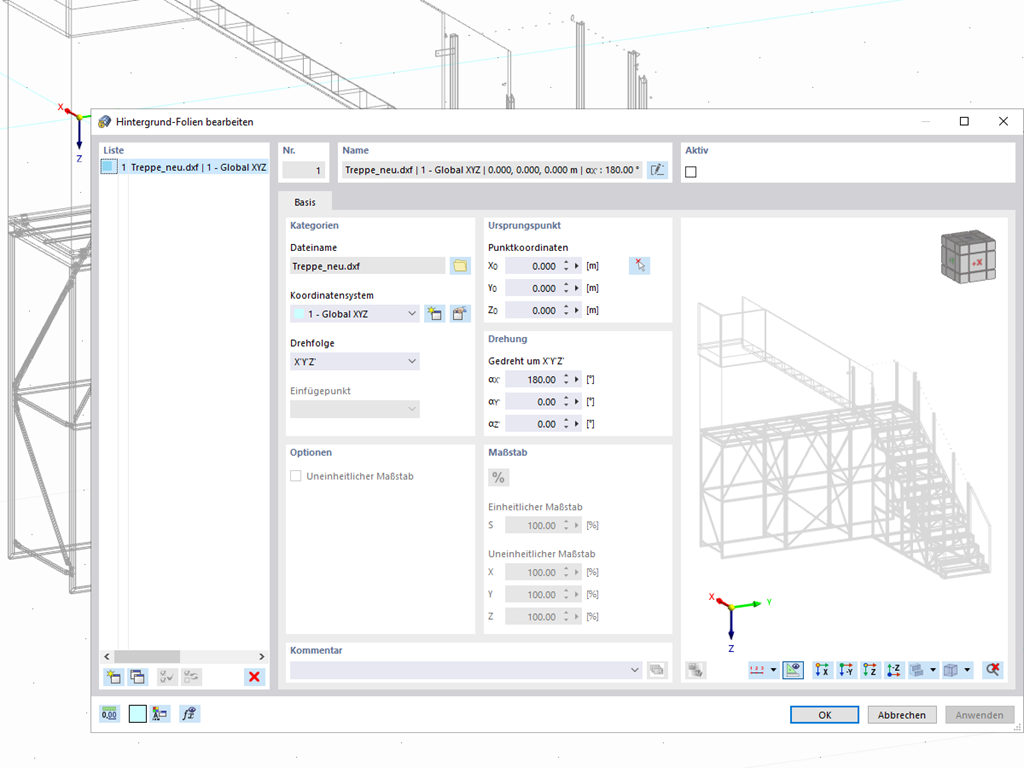Click view in X direction icon
Viewport: 1024px width, 768px height.
pos(822,669)
